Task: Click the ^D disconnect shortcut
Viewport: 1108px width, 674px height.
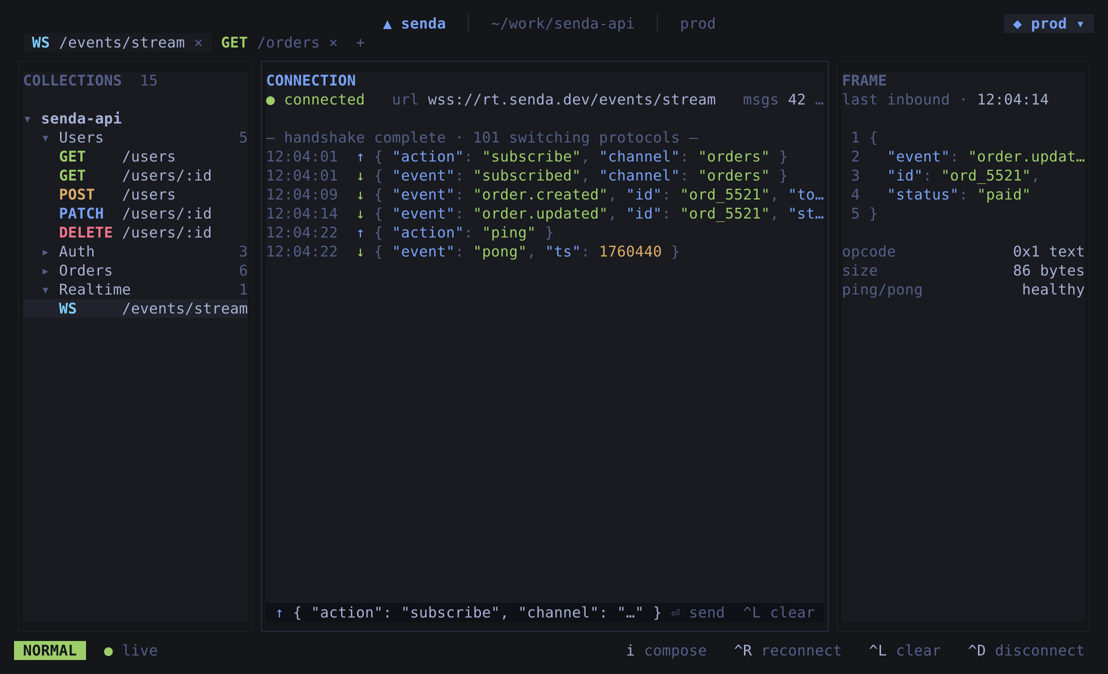Action: pos(1026,651)
